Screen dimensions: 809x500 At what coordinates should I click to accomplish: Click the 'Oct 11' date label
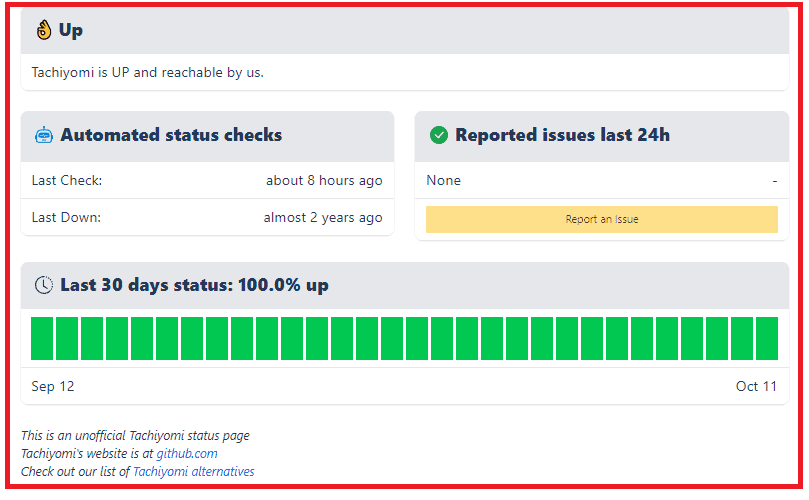click(756, 386)
